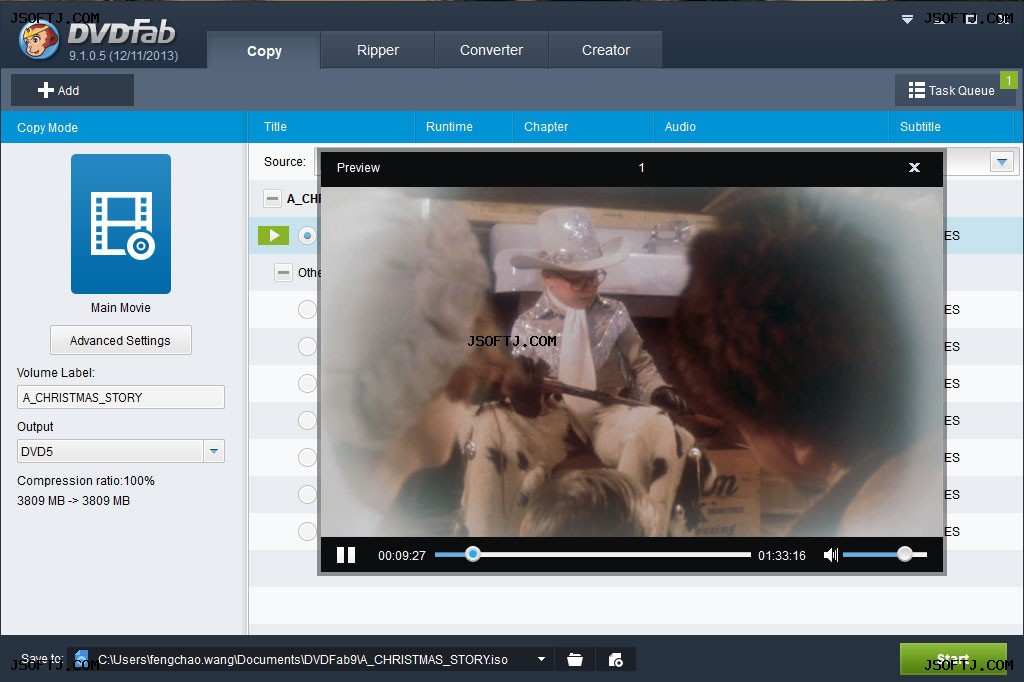Viewport: 1024px width, 682px height.
Task: Switch to the Creator tab
Action: (605, 50)
